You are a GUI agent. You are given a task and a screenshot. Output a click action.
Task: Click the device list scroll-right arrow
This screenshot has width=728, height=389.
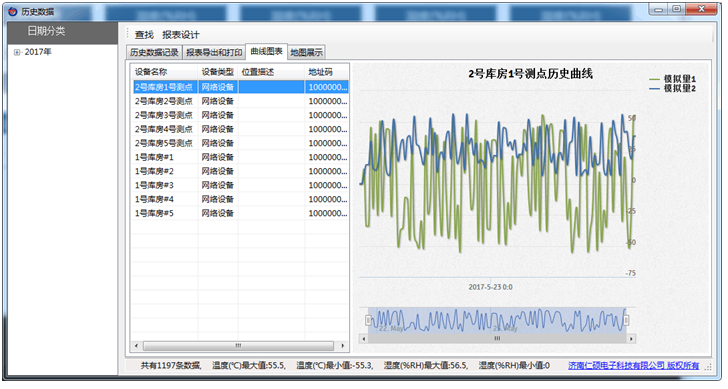343,346
